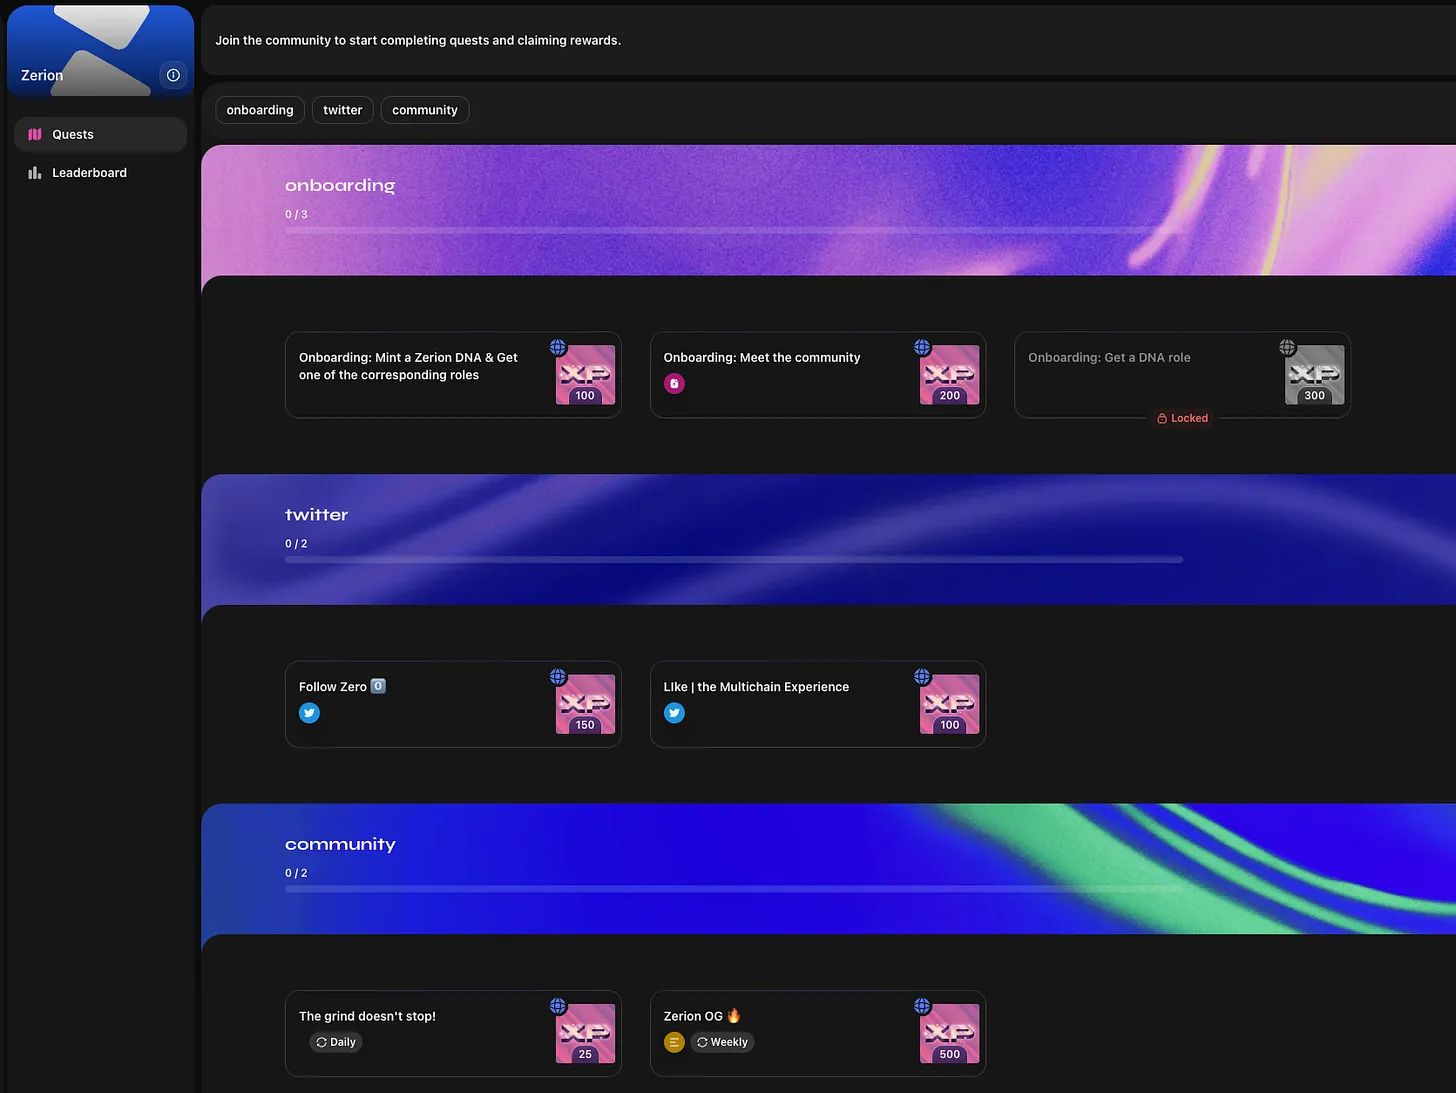
Task: Open the locked Get a DNA role quest
Action: [x=1182, y=375]
